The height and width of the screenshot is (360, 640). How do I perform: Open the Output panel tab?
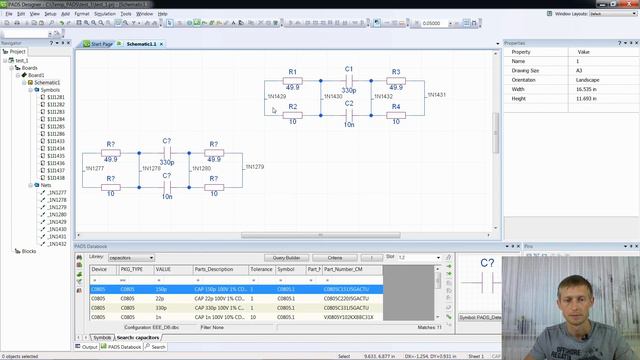[86, 347]
